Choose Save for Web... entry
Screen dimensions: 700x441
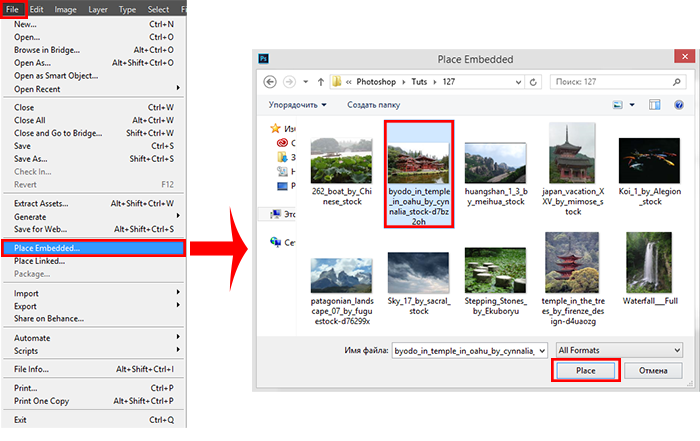[93, 229]
